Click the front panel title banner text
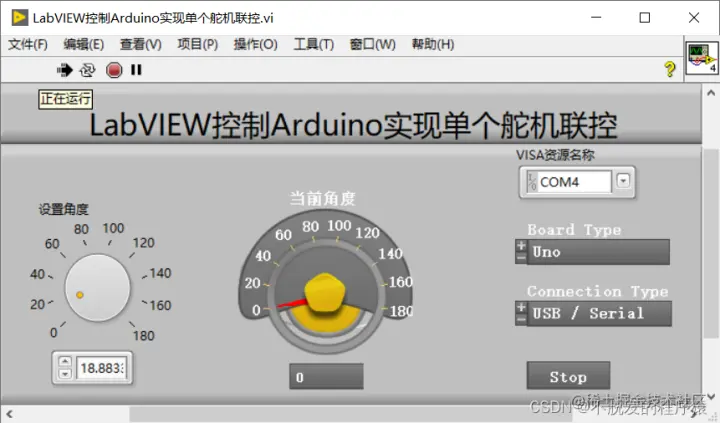The image size is (720, 423). [353, 125]
